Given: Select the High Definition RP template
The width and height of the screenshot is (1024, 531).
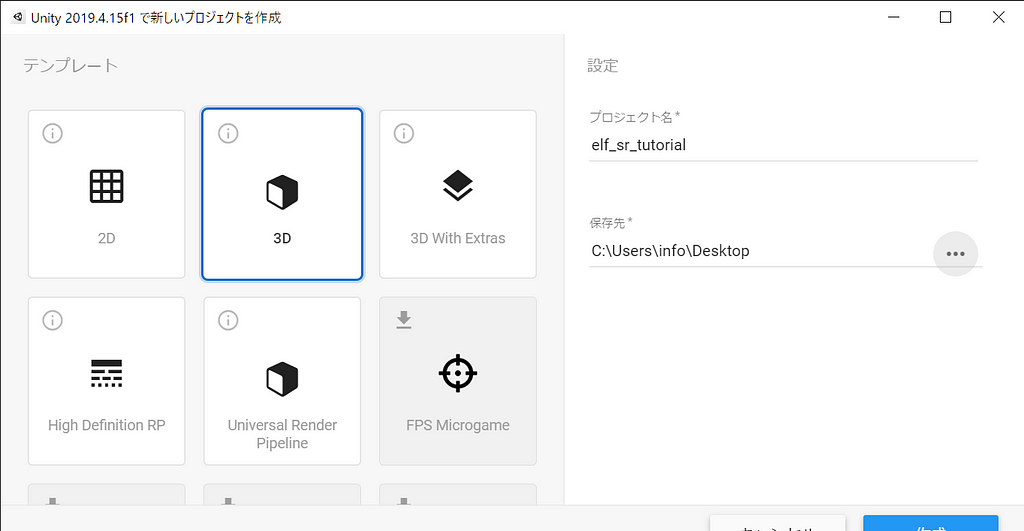Looking at the screenshot, I should tap(106, 381).
